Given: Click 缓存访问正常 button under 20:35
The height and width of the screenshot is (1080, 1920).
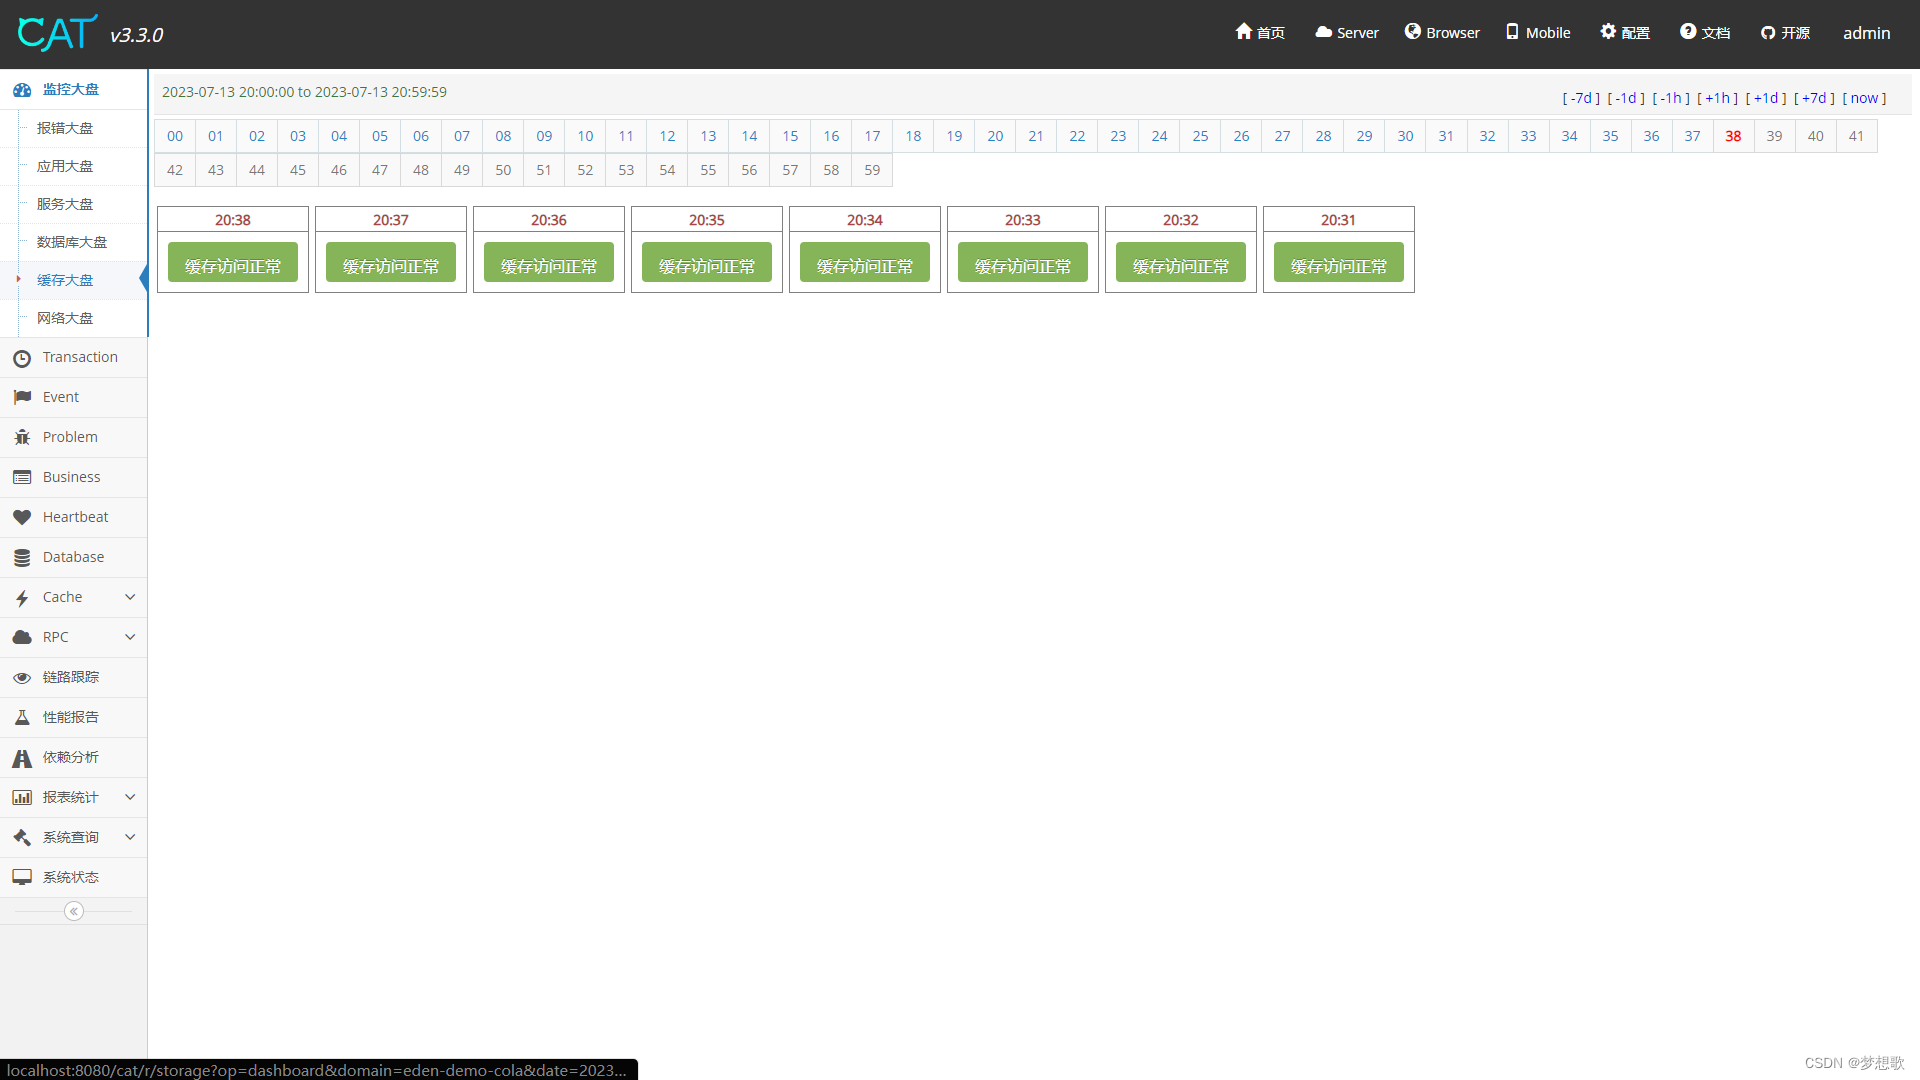Looking at the screenshot, I should click(707, 263).
